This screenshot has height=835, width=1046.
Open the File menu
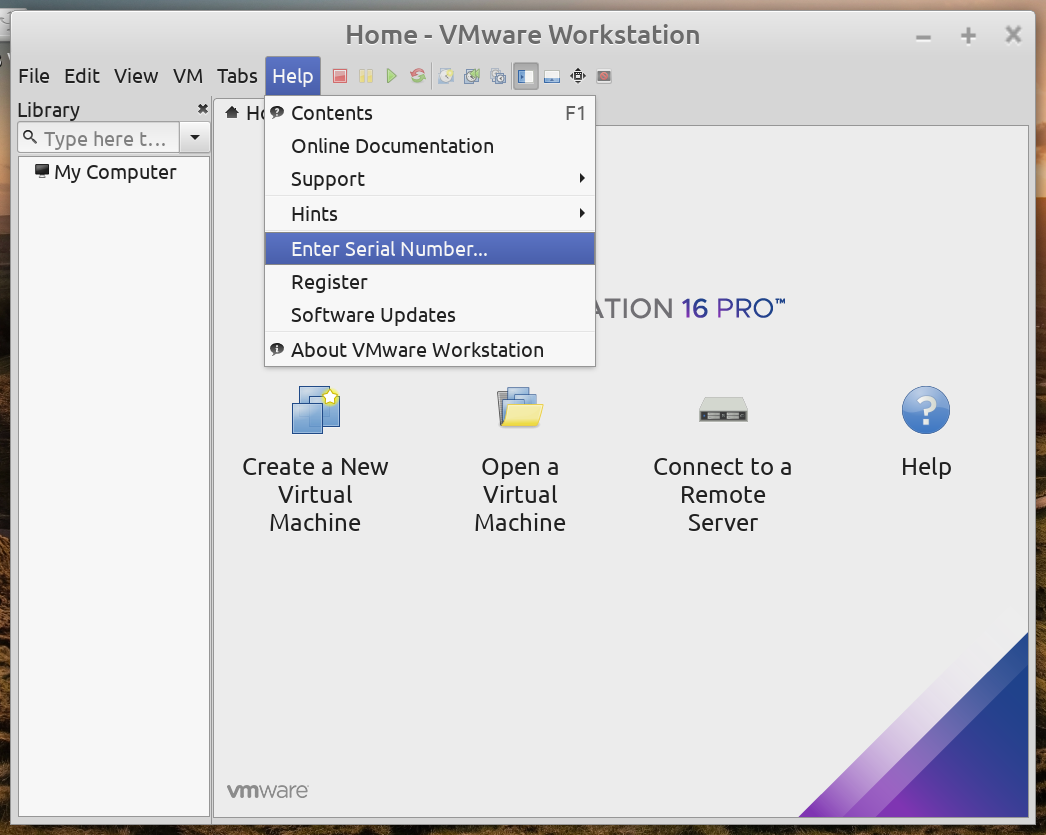(34, 76)
